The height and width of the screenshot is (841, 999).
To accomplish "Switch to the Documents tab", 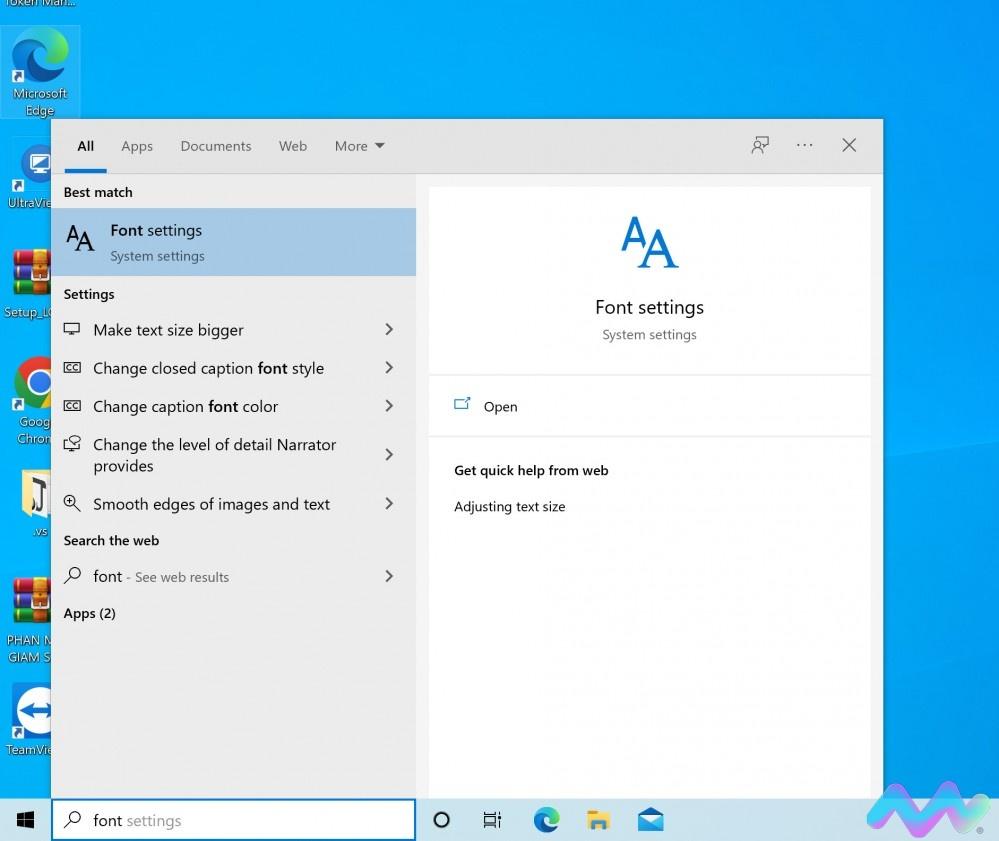I will (x=216, y=146).
